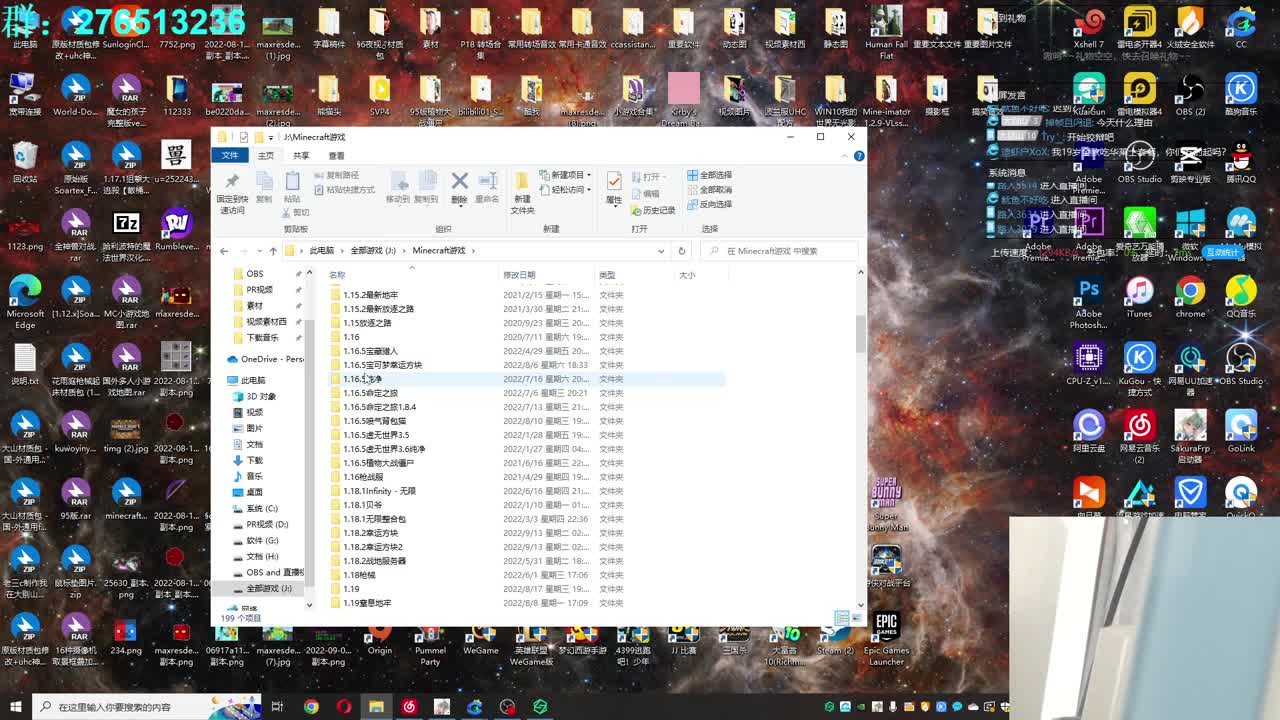This screenshot has height=720, width=1280.
Task: Expand the address bar history dropdown
Action: [661, 251]
